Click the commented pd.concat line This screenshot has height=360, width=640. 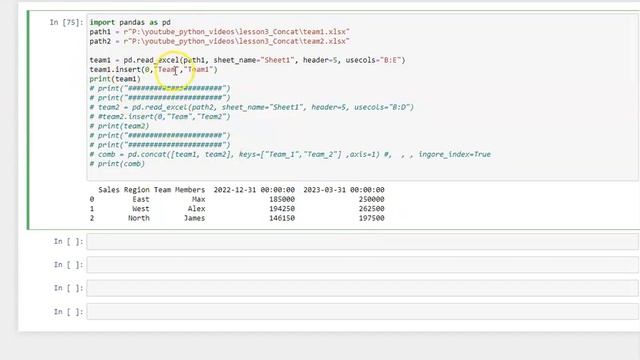[x=290, y=154]
